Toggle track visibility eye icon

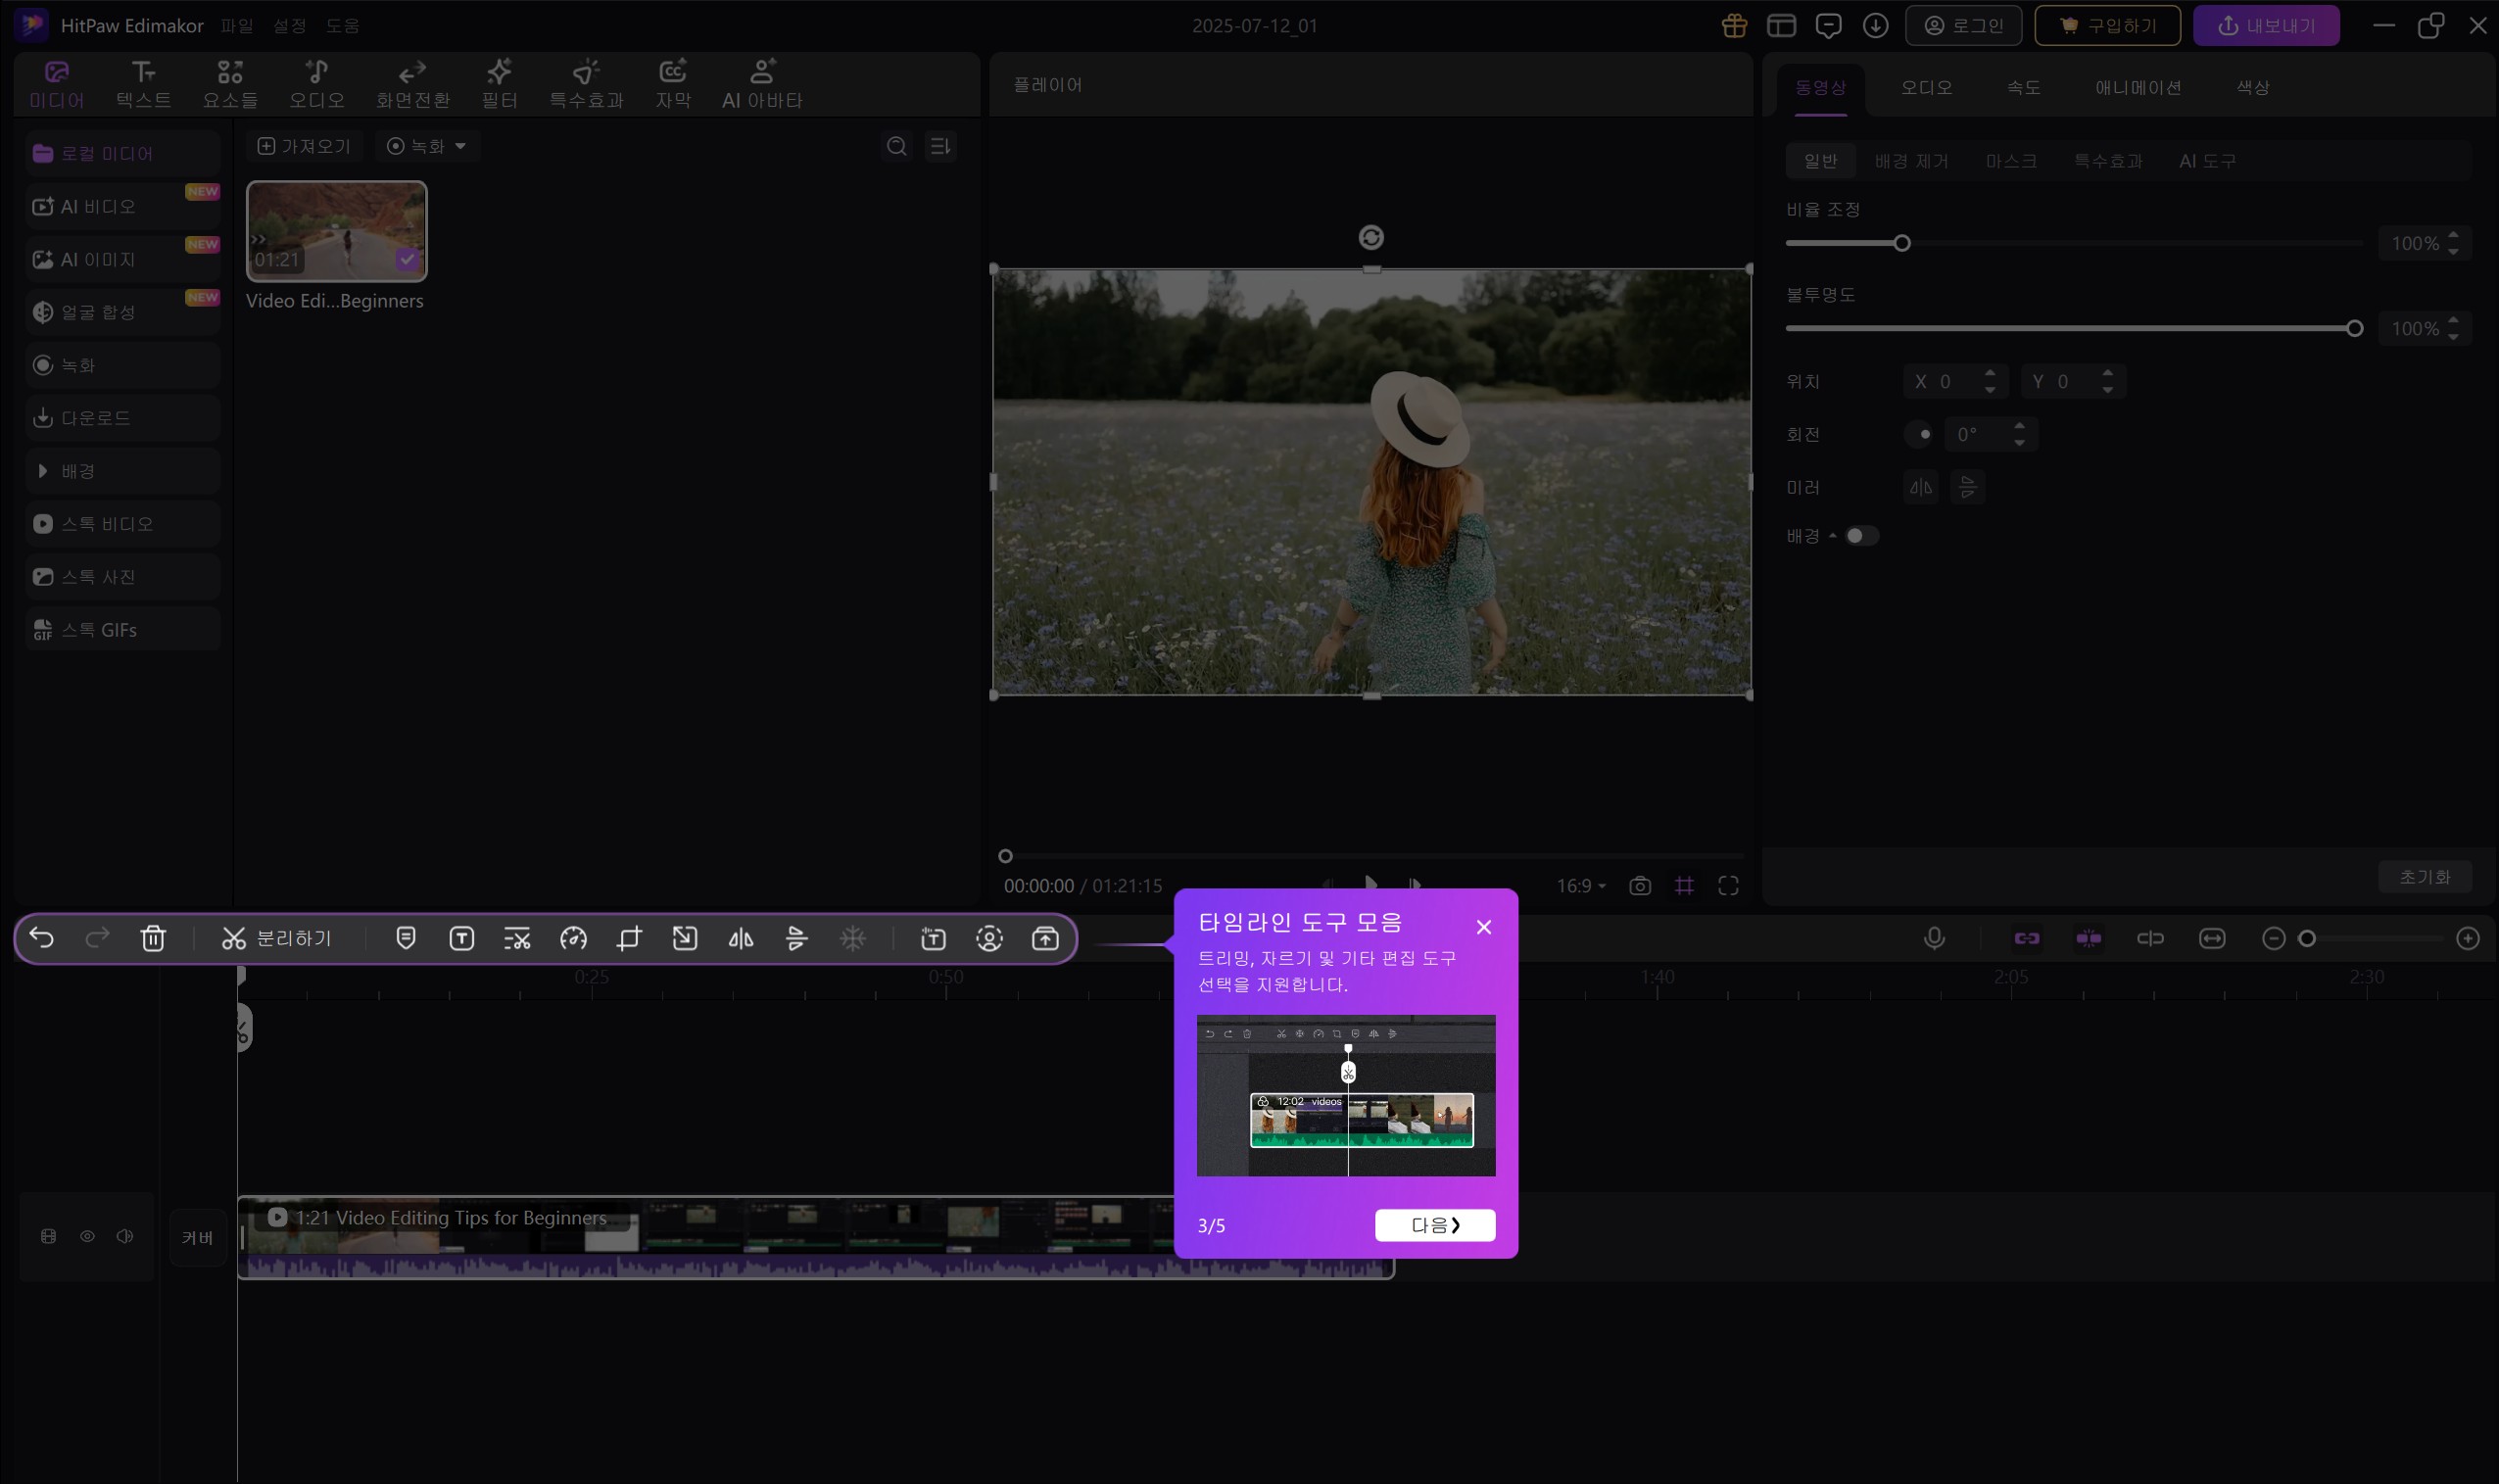pyautogui.click(x=87, y=1237)
